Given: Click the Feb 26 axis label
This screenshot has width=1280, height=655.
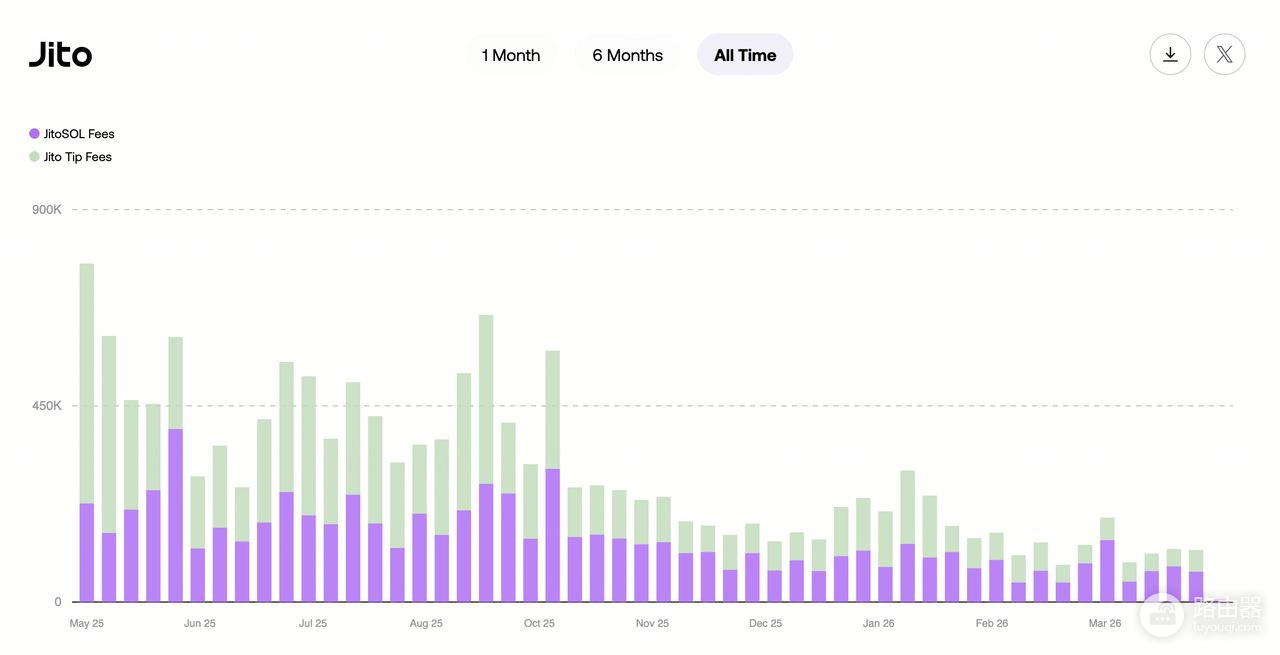Looking at the screenshot, I should coord(992,623).
